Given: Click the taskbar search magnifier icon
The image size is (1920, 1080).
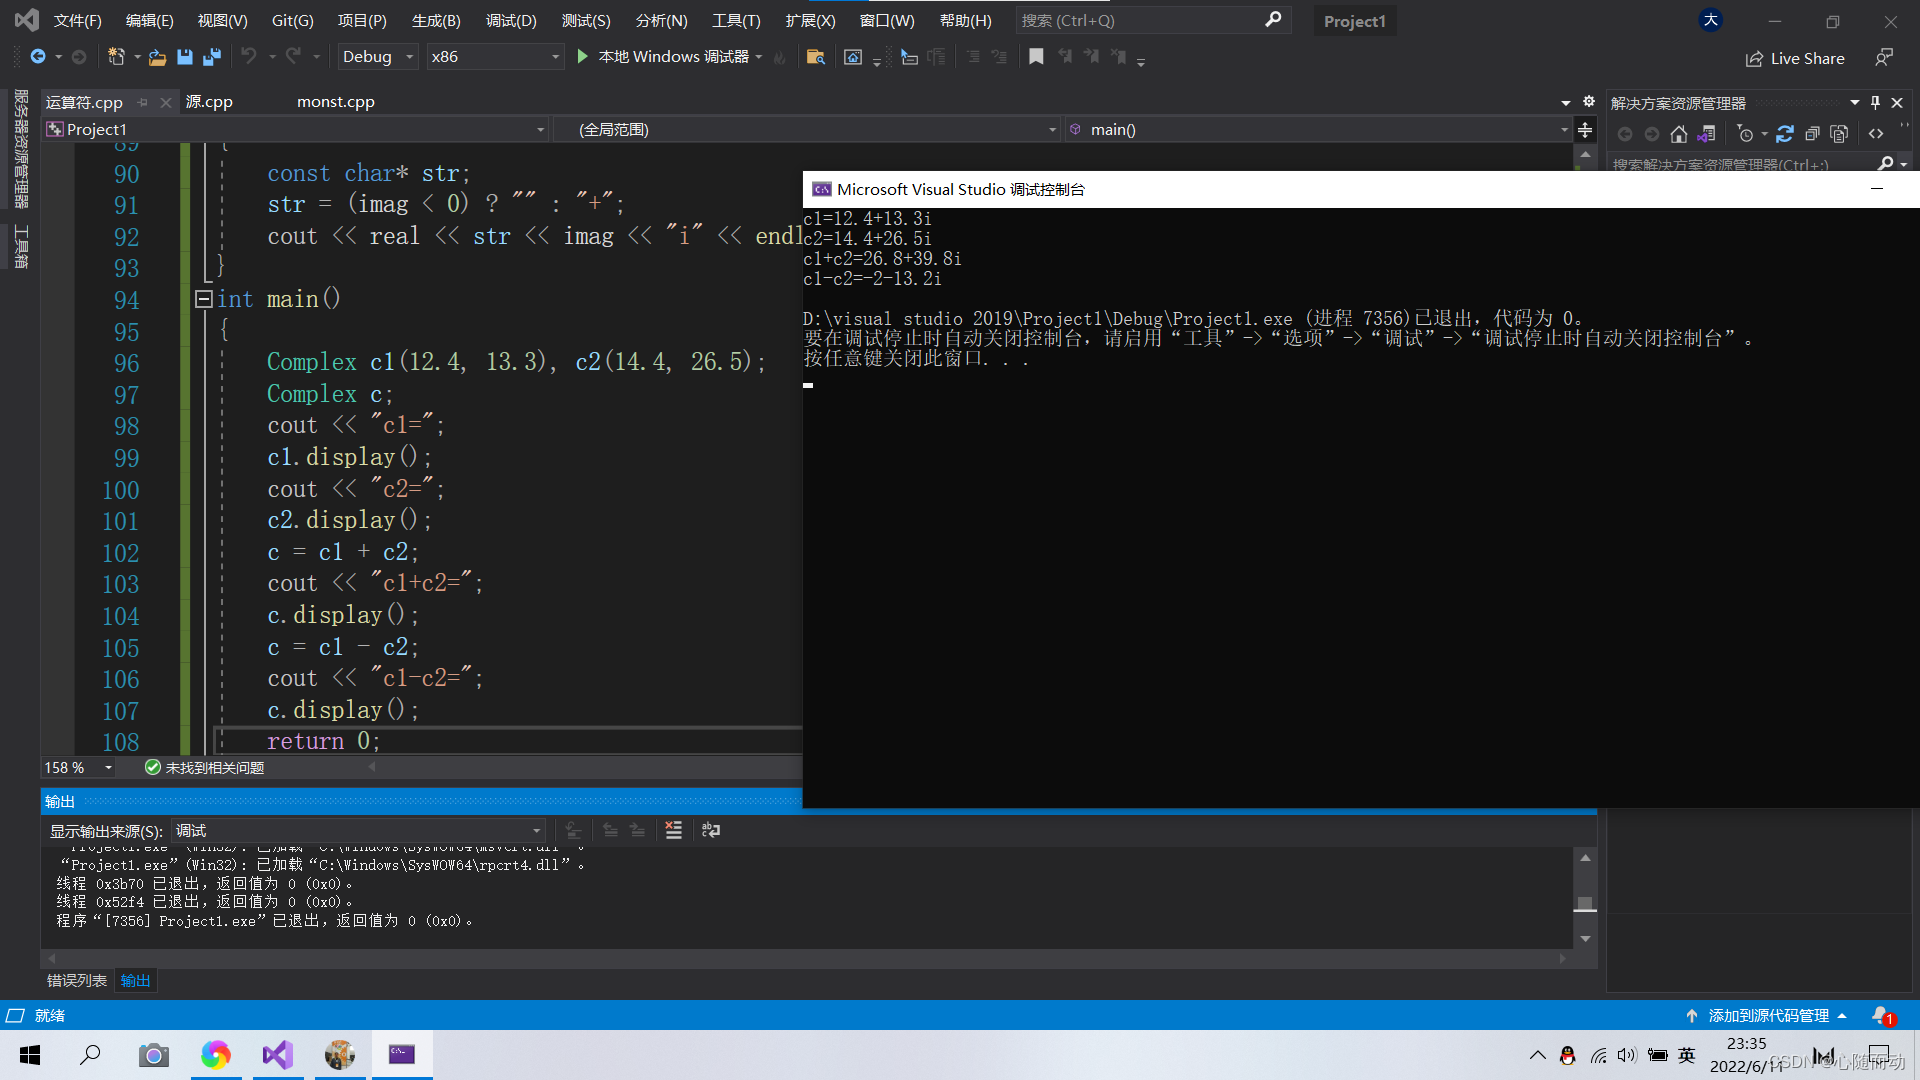Looking at the screenshot, I should (91, 1054).
